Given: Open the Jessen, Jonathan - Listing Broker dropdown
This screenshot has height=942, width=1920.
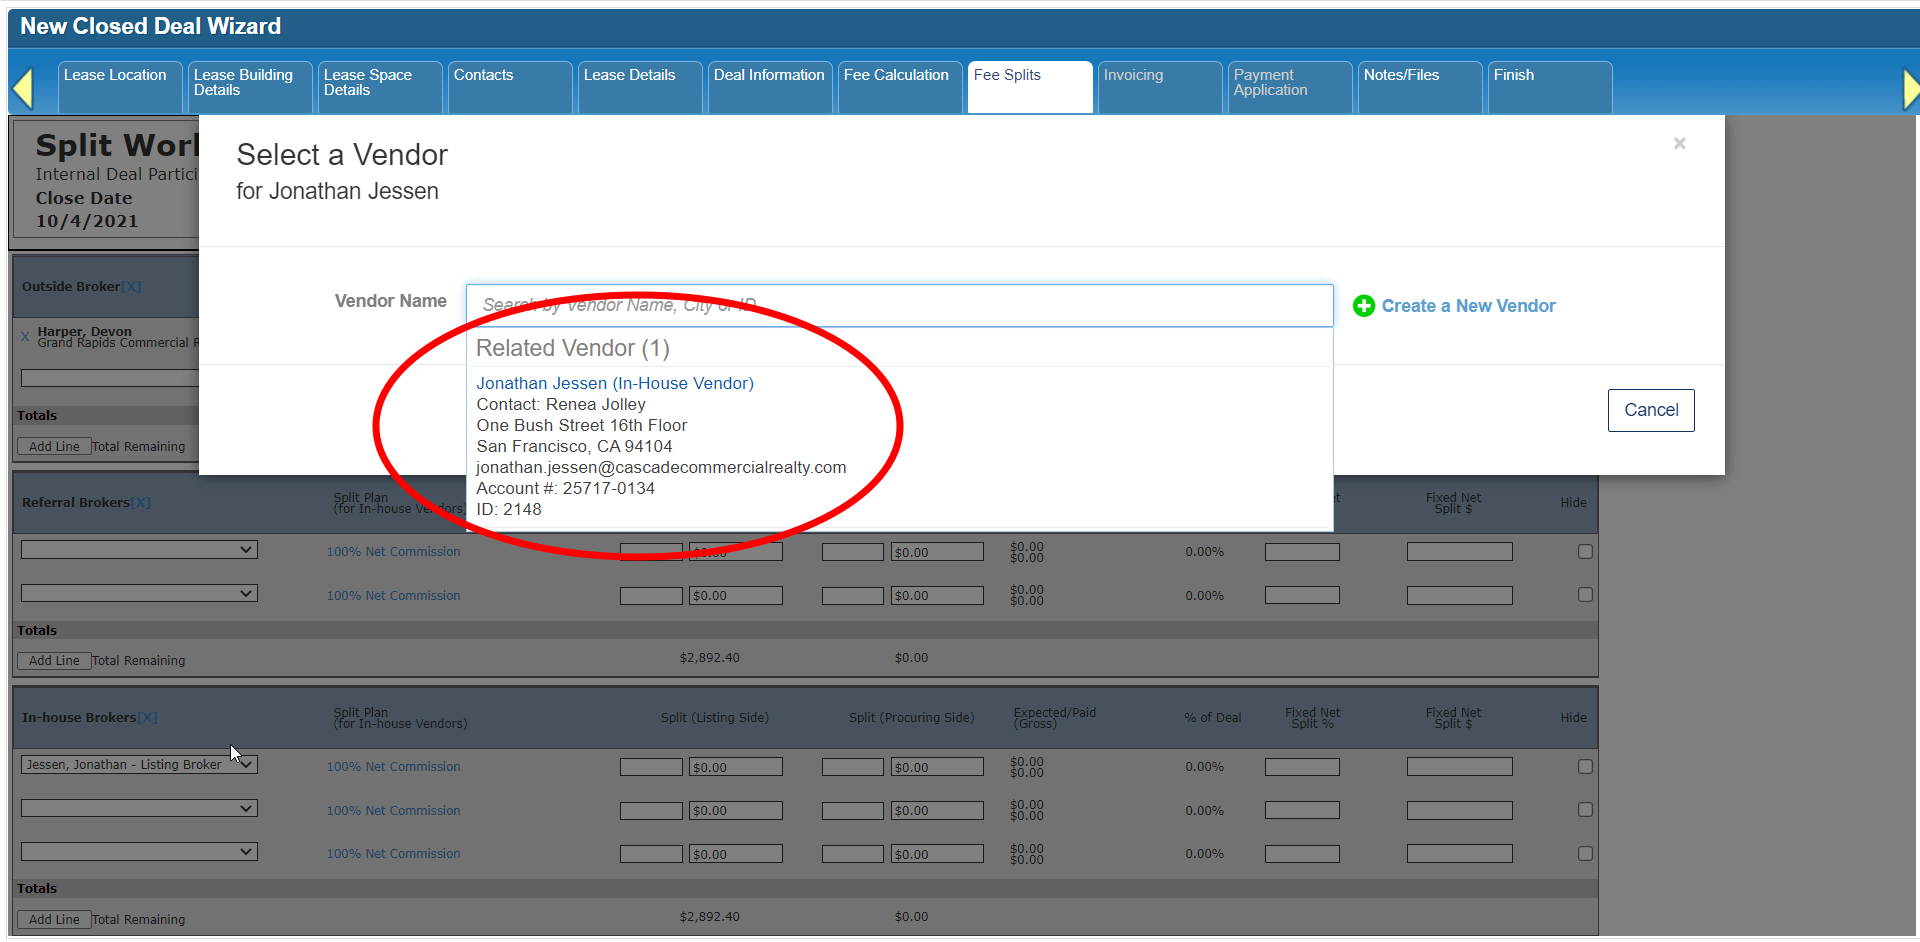Looking at the screenshot, I should coord(139,765).
